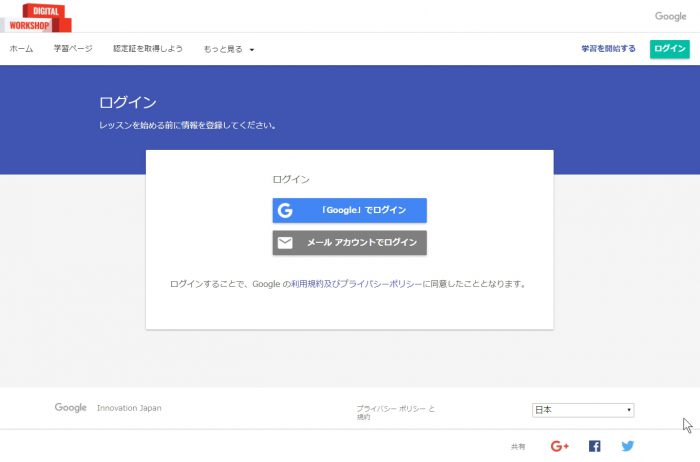Open 認定証を取得しよう in the navigation
Image resolution: width=700 pixels, height=462 pixels.
tap(148, 49)
